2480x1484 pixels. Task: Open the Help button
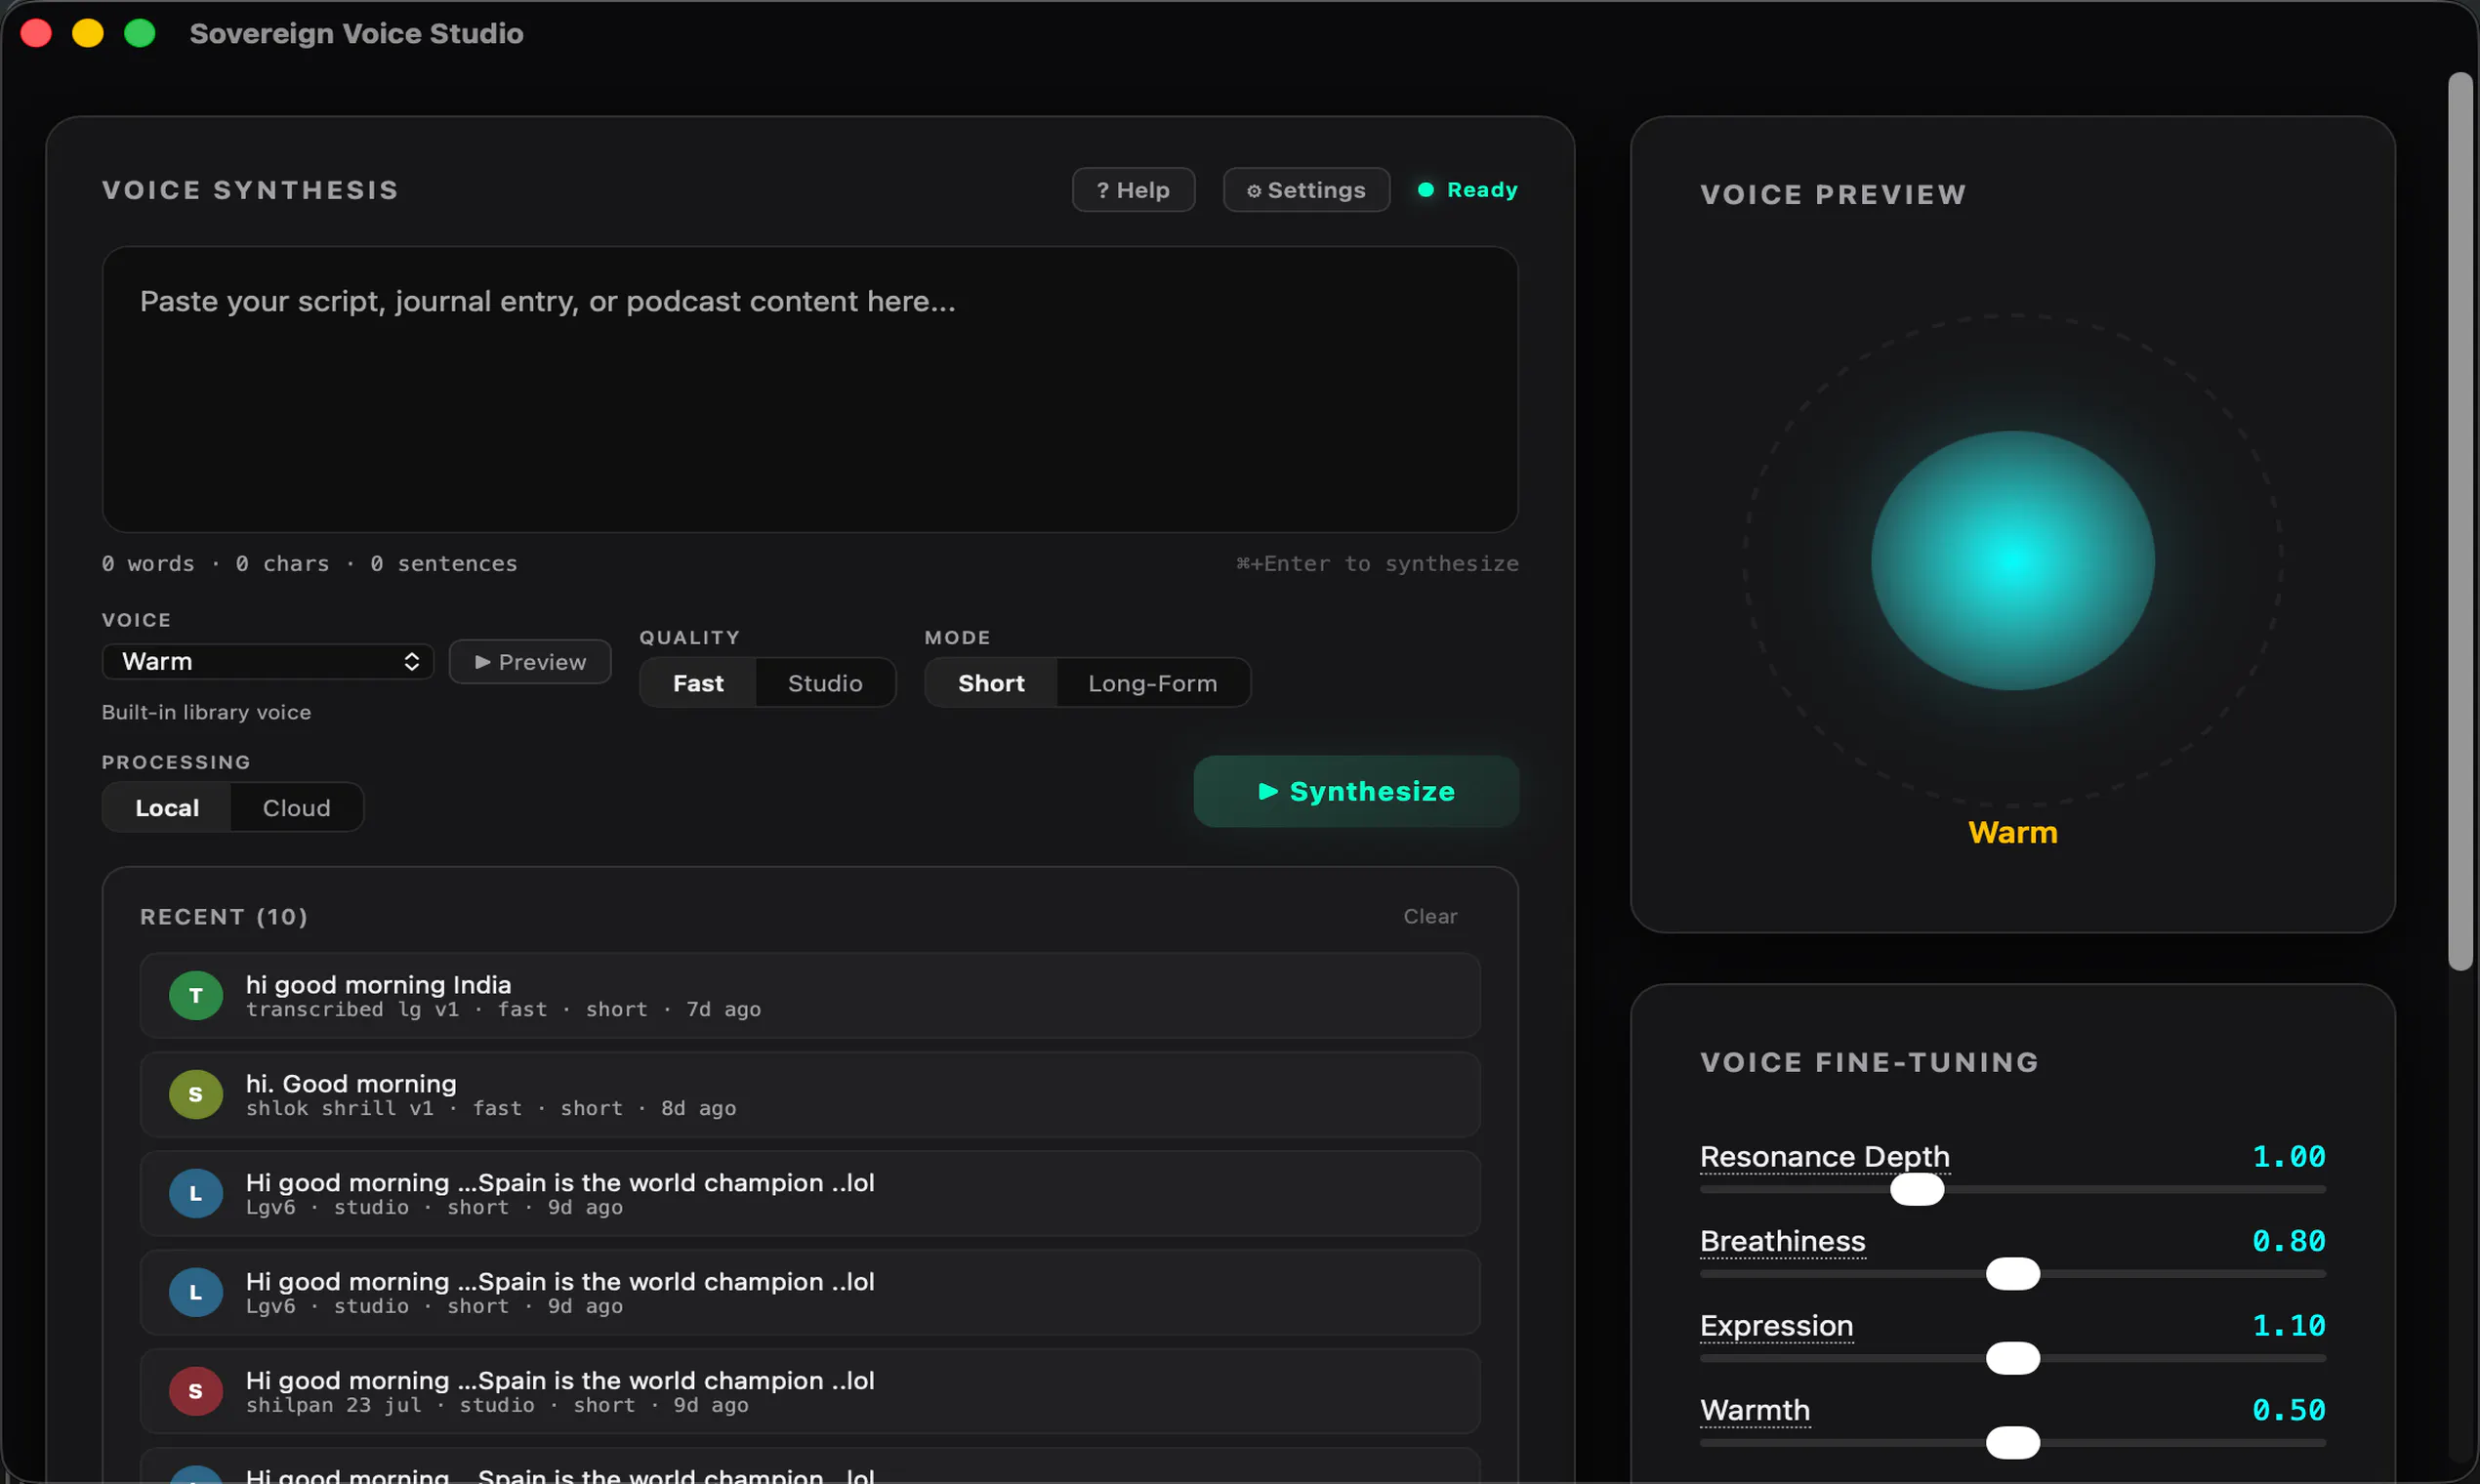click(x=1133, y=190)
